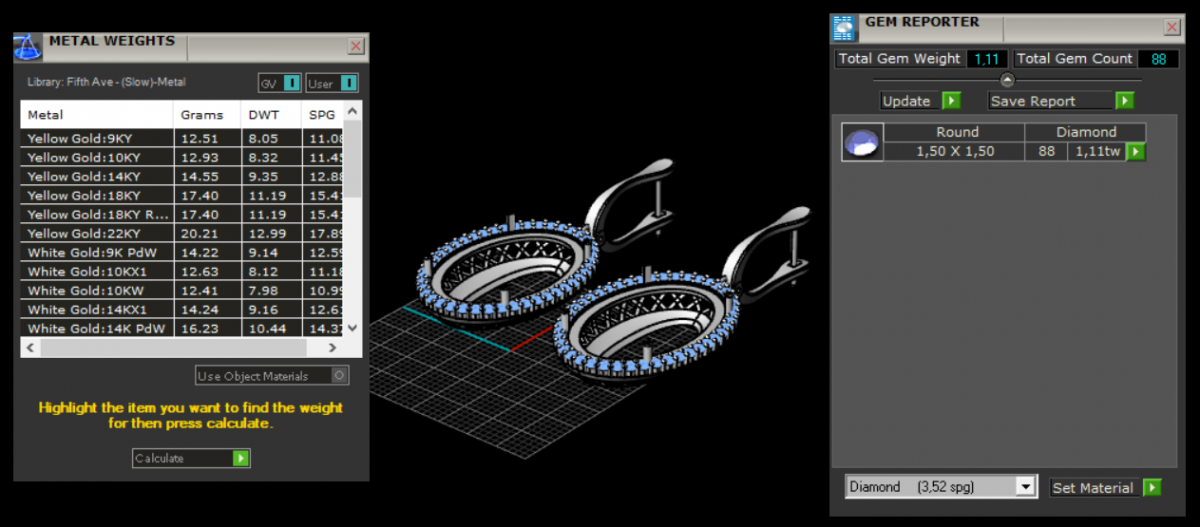Click the Gem Reporter panel icon

(845, 27)
